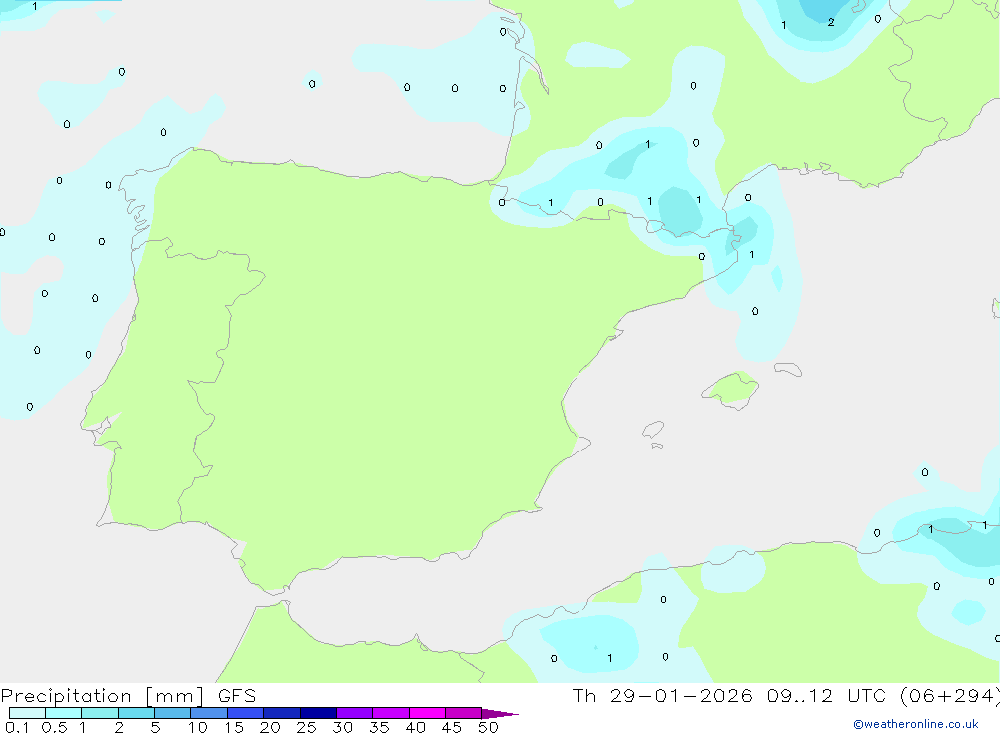Click the legend swatch between 0.1 and 0.5
The image size is (1000, 733).
tap(27, 713)
